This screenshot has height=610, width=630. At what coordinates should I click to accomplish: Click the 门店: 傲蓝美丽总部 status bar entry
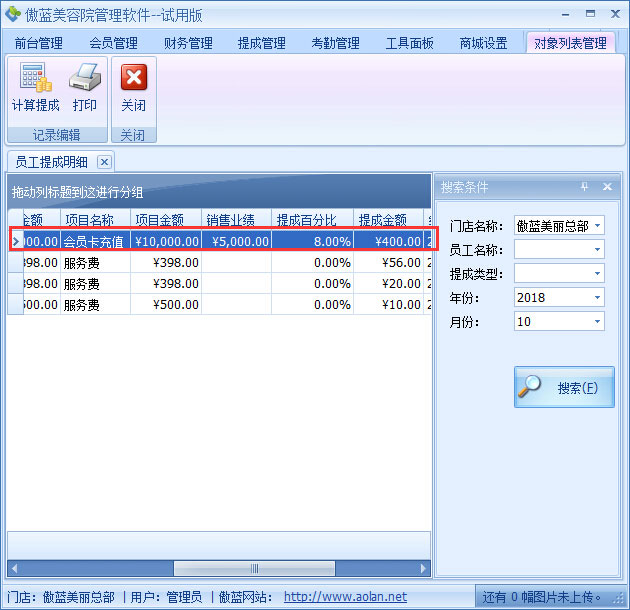pos(61,597)
